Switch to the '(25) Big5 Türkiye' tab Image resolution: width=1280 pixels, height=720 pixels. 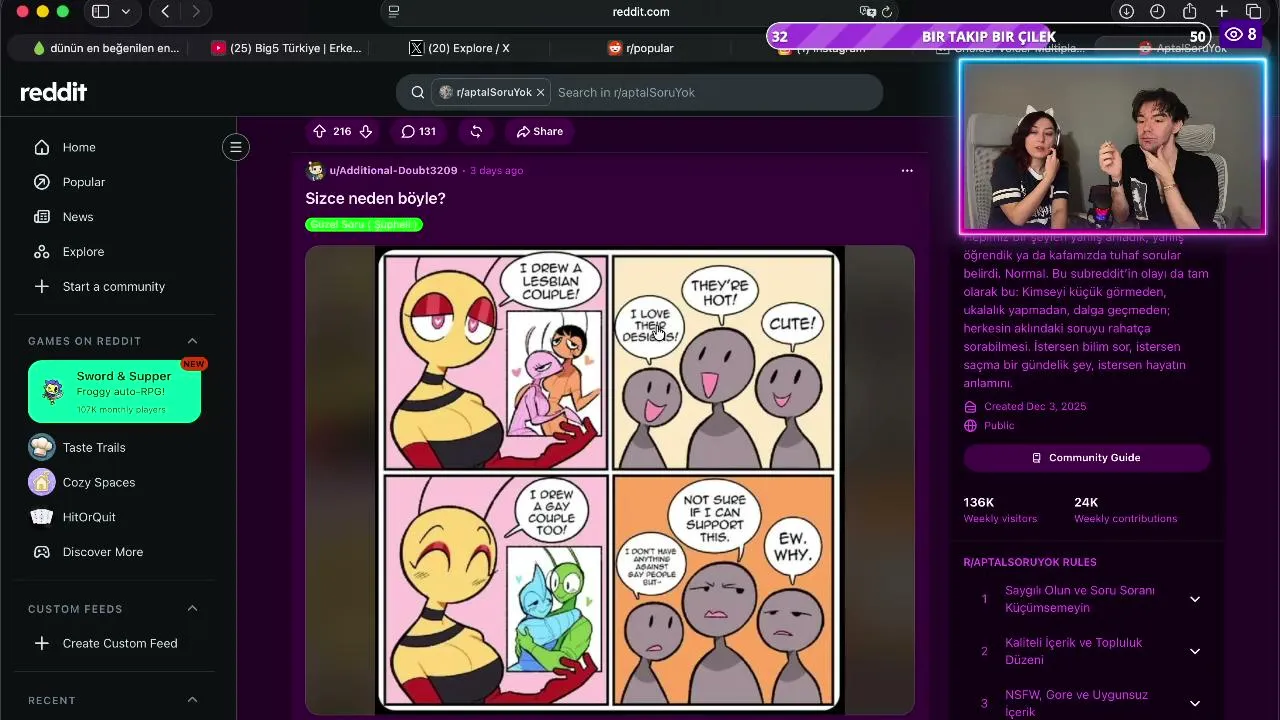click(x=287, y=48)
